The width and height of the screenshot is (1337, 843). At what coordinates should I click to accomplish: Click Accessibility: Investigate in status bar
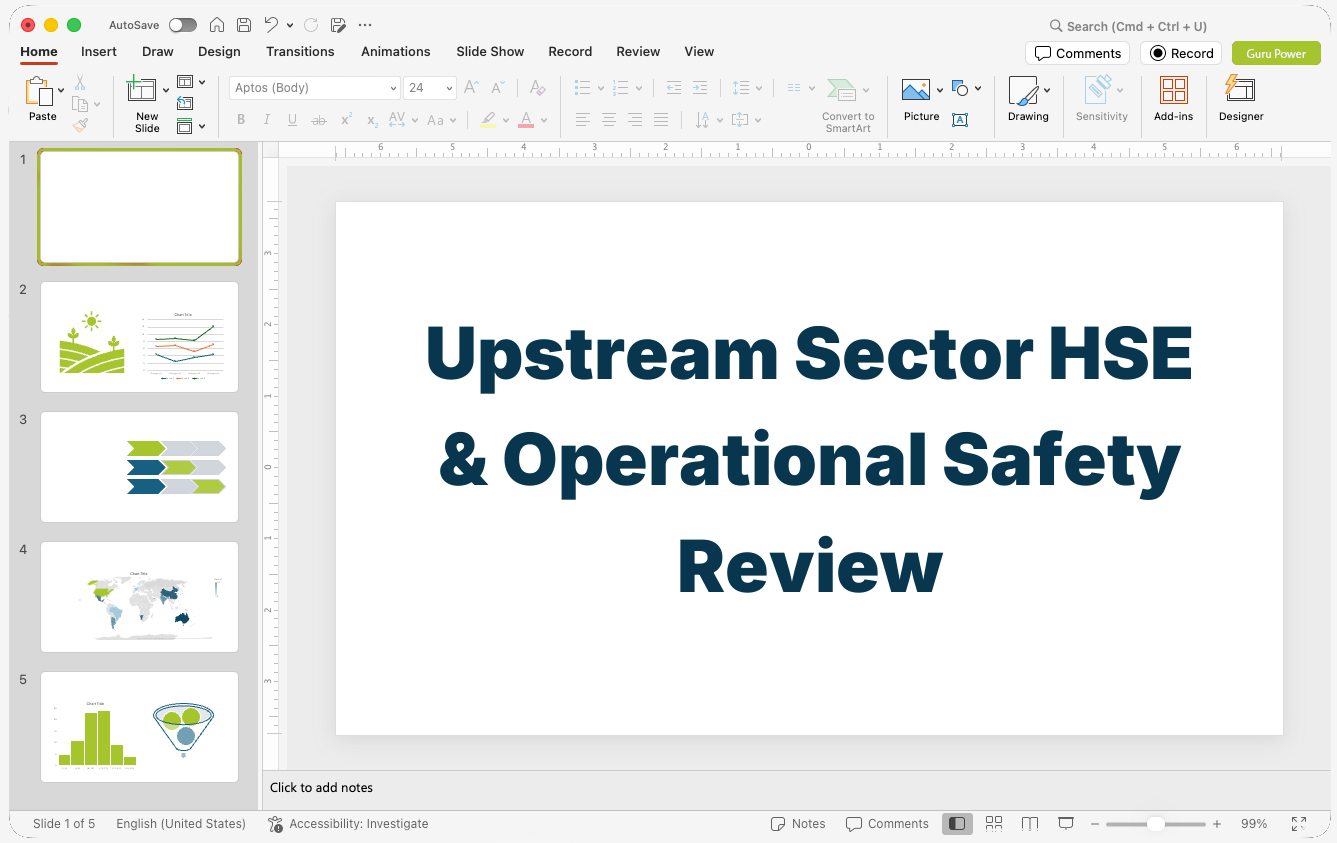point(348,824)
